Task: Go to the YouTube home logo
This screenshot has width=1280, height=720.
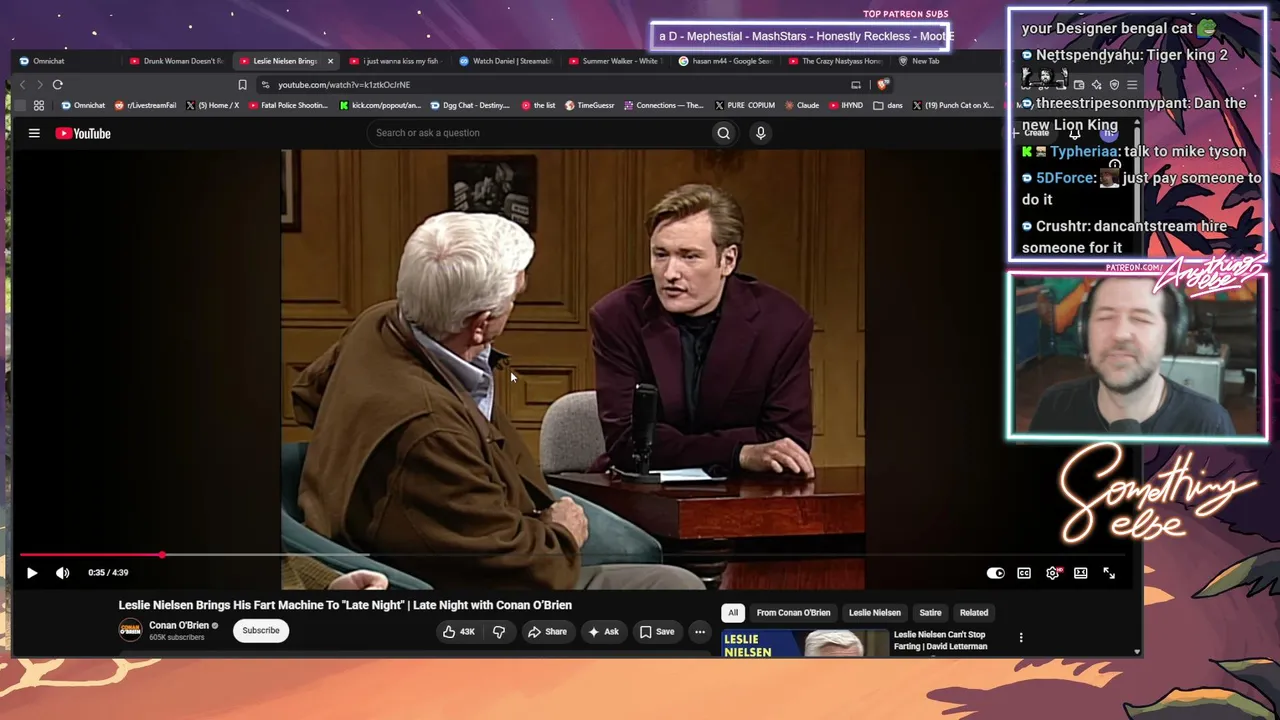Action: (x=83, y=133)
